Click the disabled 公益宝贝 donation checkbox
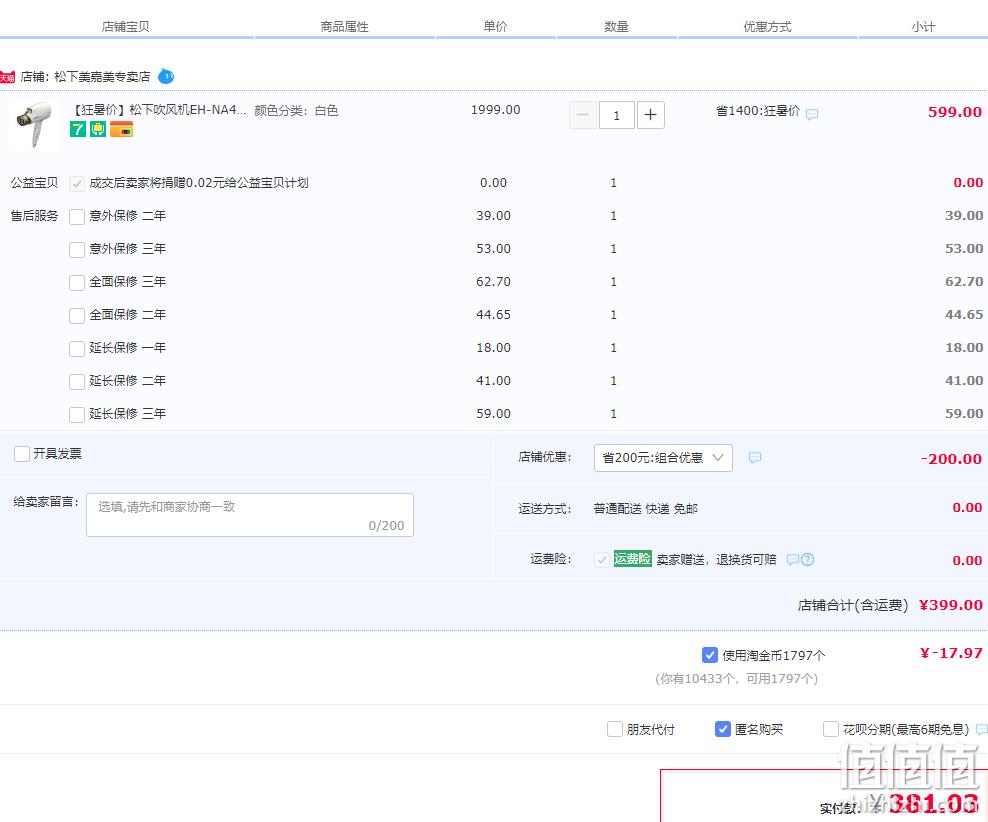 (77, 183)
